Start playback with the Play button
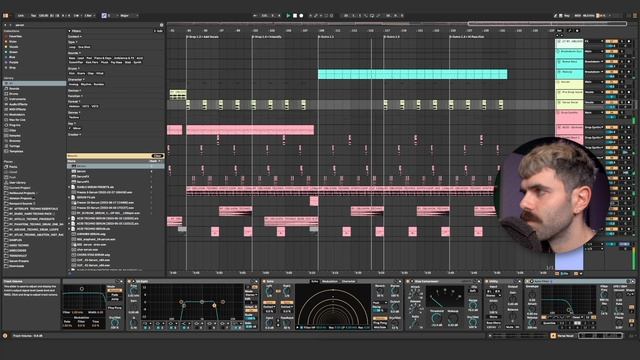 [288, 16]
